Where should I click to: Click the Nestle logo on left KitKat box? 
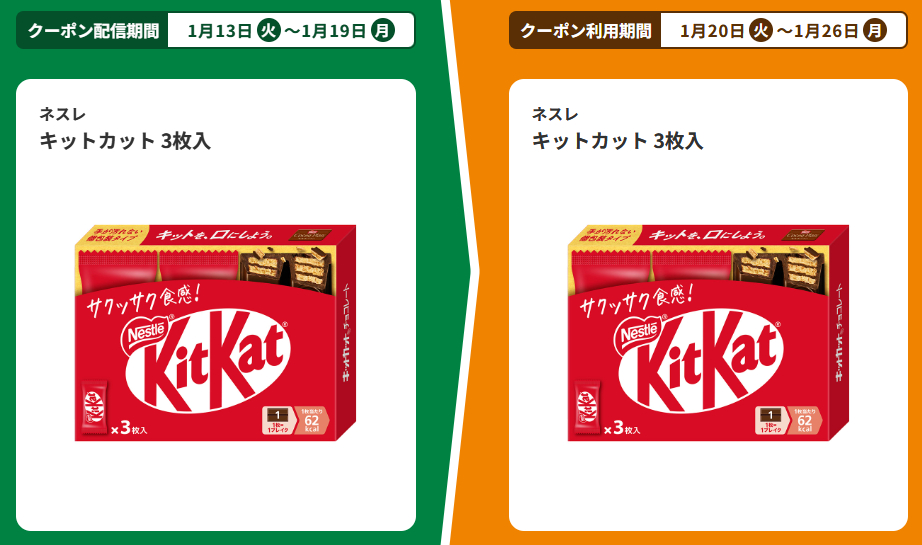click(x=147, y=334)
